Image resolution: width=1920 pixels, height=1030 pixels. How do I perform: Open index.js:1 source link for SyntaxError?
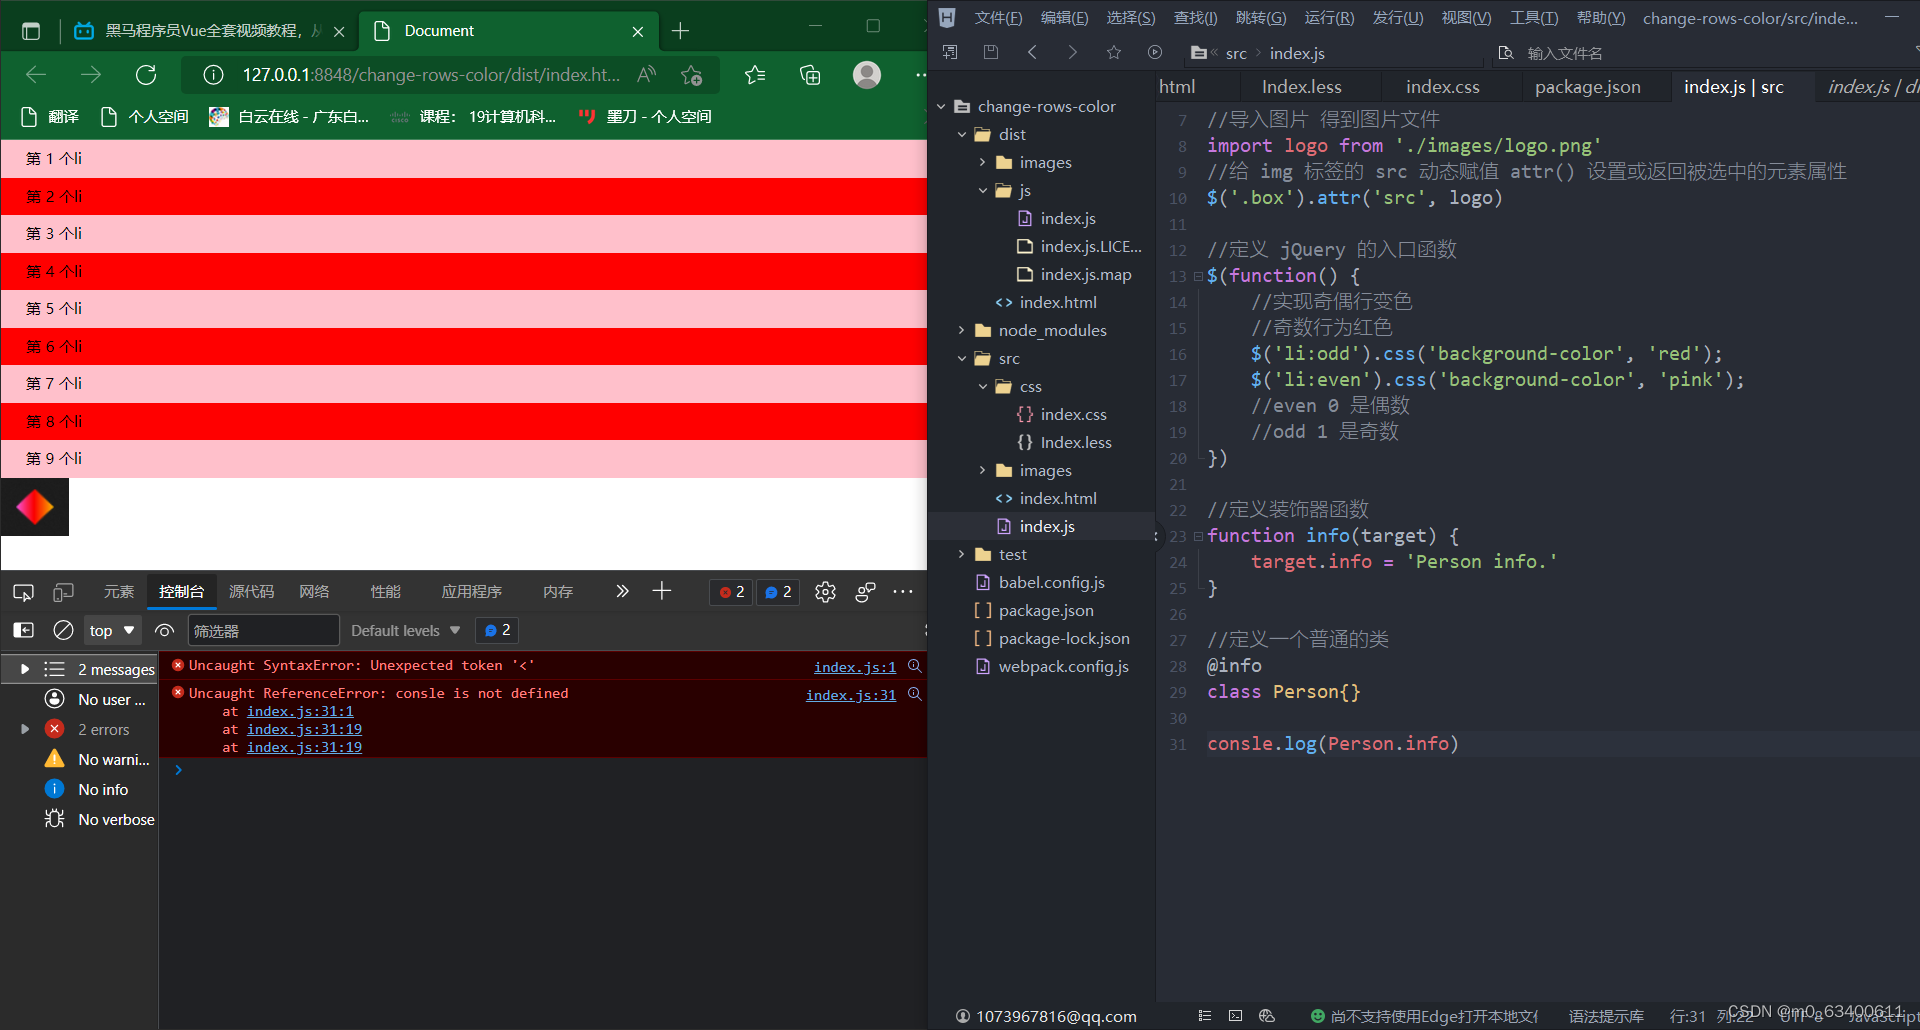tap(855, 667)
